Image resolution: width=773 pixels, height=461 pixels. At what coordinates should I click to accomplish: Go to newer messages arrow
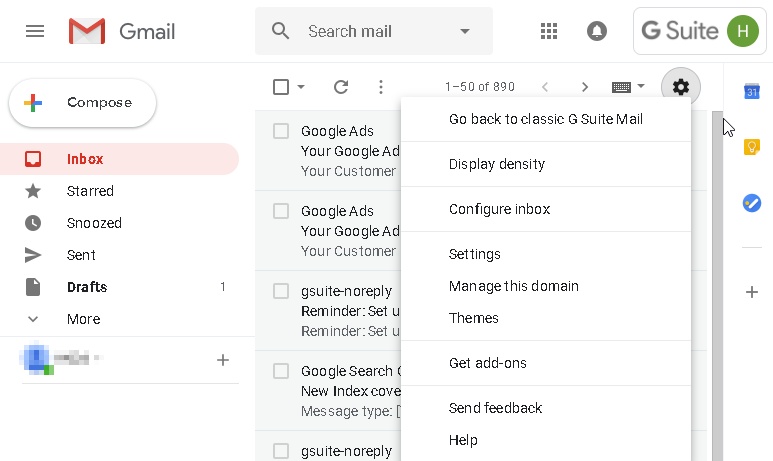click(545, 87)
